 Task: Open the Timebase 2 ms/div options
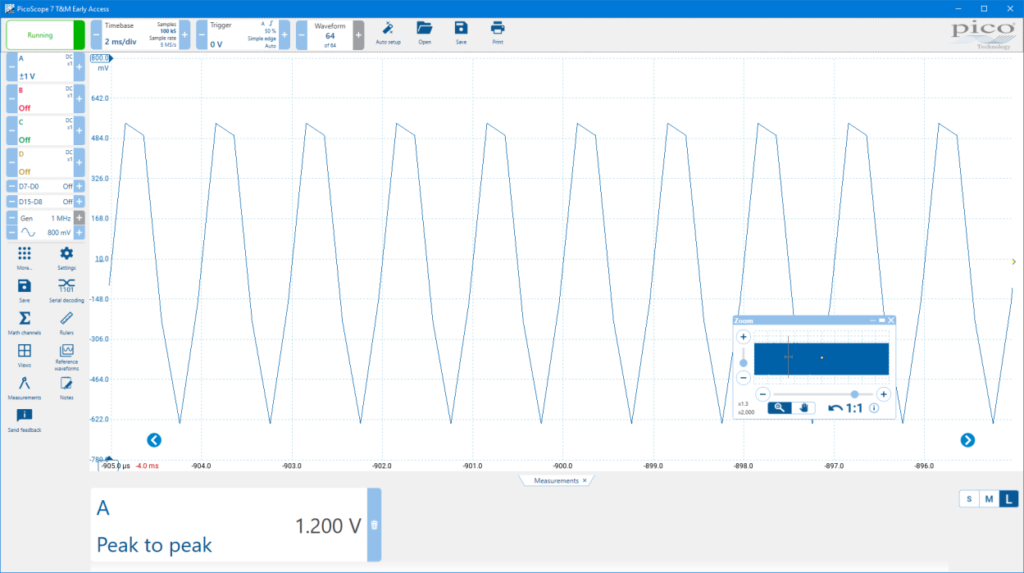coord(140,35)
